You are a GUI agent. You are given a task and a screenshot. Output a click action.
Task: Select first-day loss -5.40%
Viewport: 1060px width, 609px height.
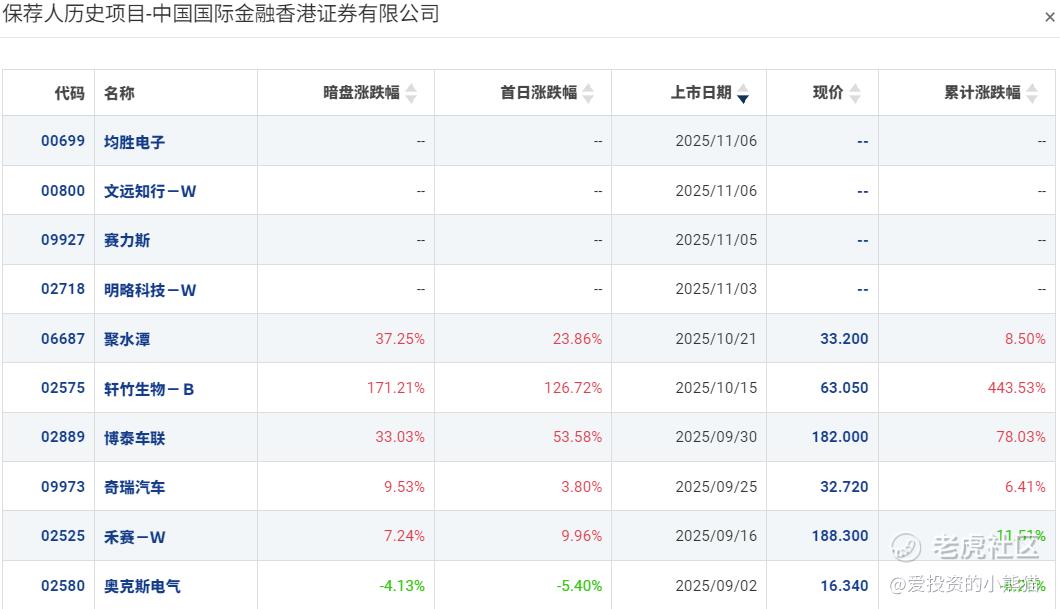(x=579, y=585)
